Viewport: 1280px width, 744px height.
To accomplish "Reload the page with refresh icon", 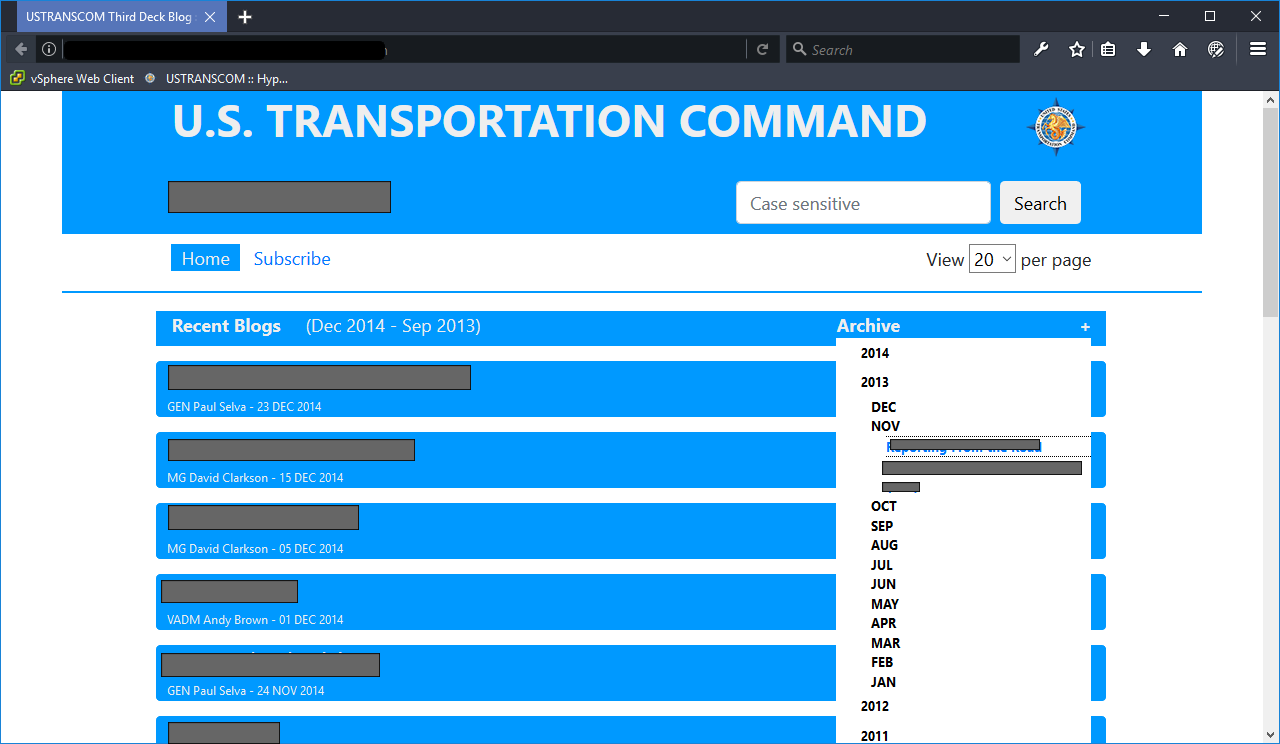I will 762,49.
